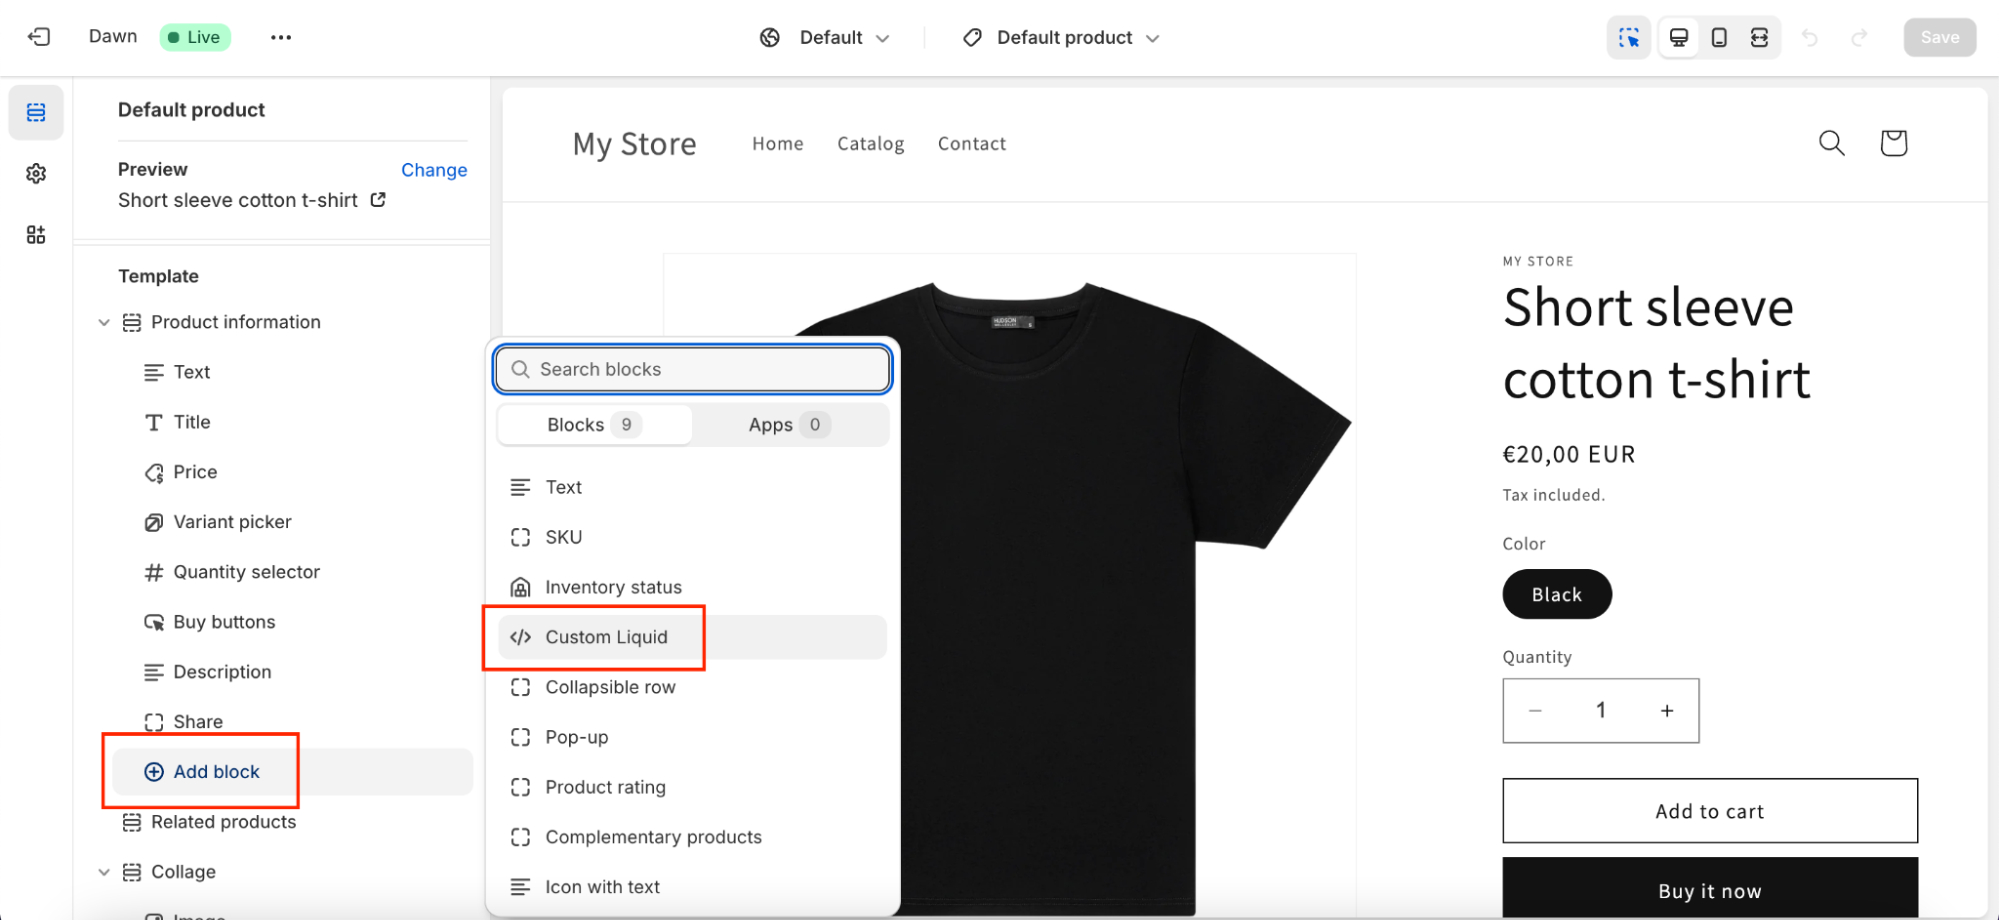Open the cart icon in preview
1999x921 pixels.
click(1893, 143)
